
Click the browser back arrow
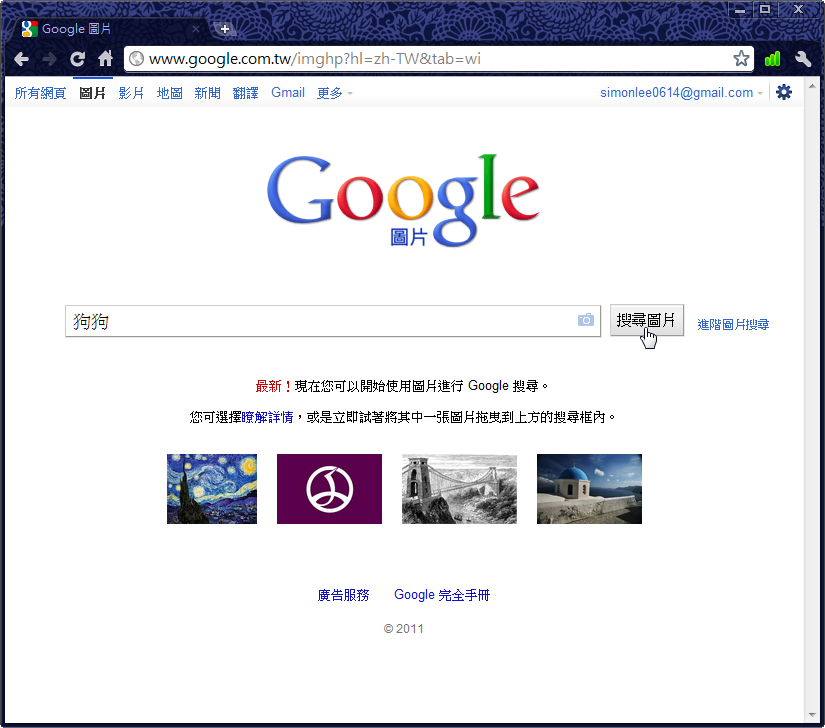21,59
